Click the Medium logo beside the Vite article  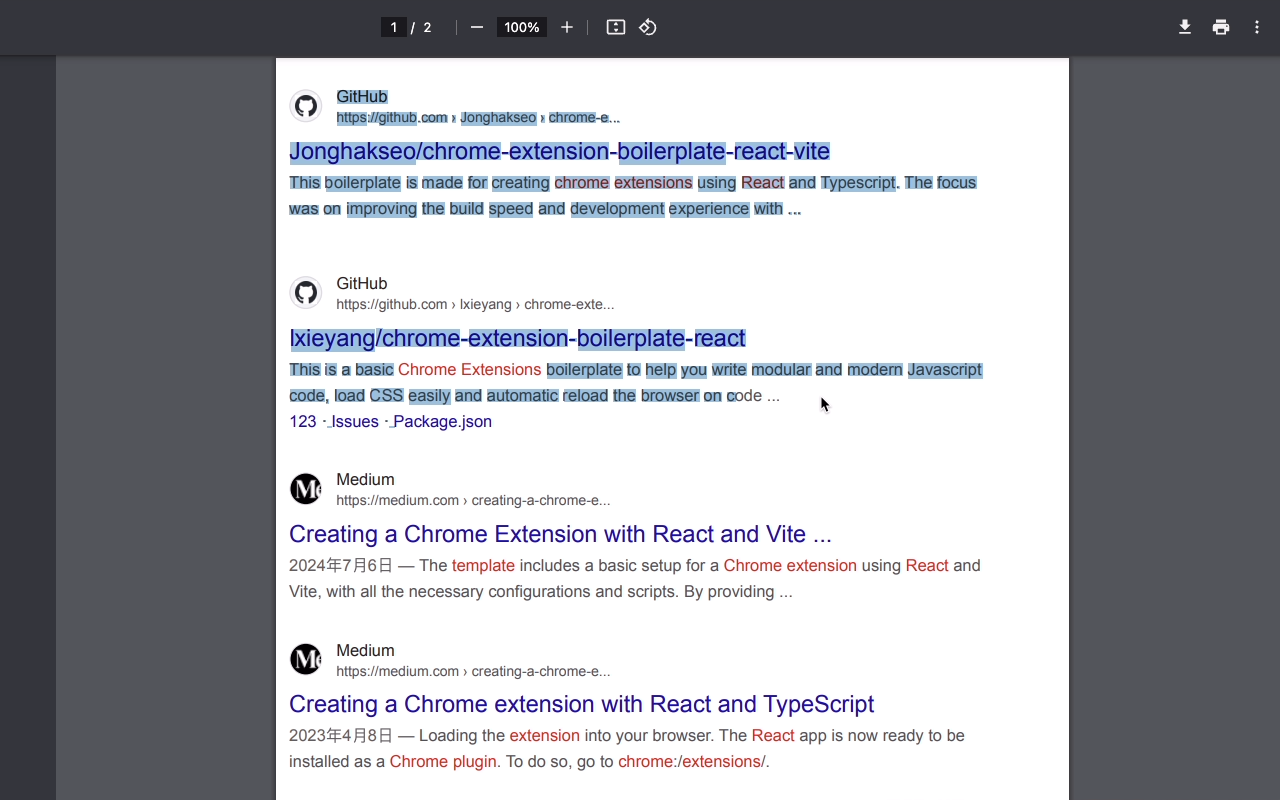coord(305,488)
